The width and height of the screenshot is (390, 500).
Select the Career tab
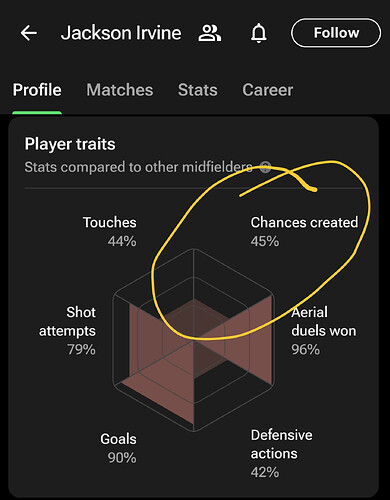pos(268,90)
